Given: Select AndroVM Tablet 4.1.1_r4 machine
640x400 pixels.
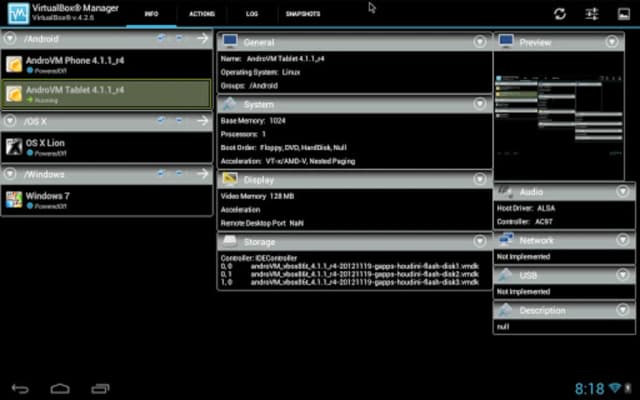Looking at the screenshot, I should tap(107, 94).
